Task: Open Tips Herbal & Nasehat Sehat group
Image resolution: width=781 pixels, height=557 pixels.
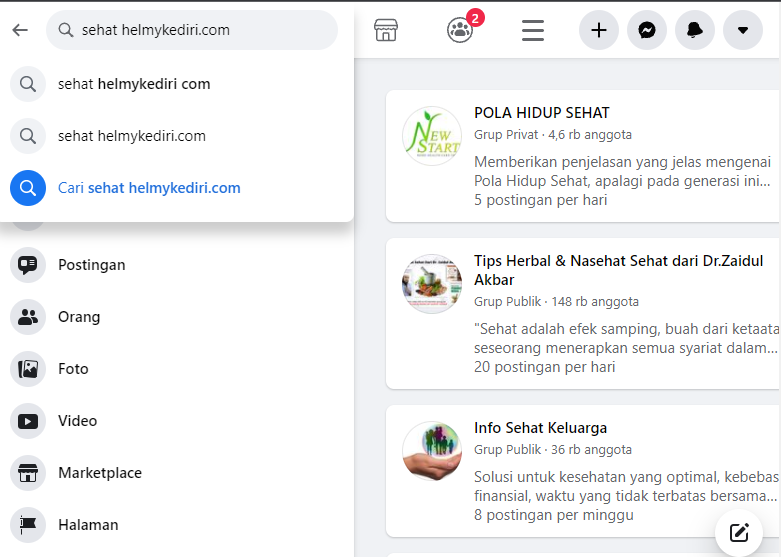Action: click(x=618, y=270)
